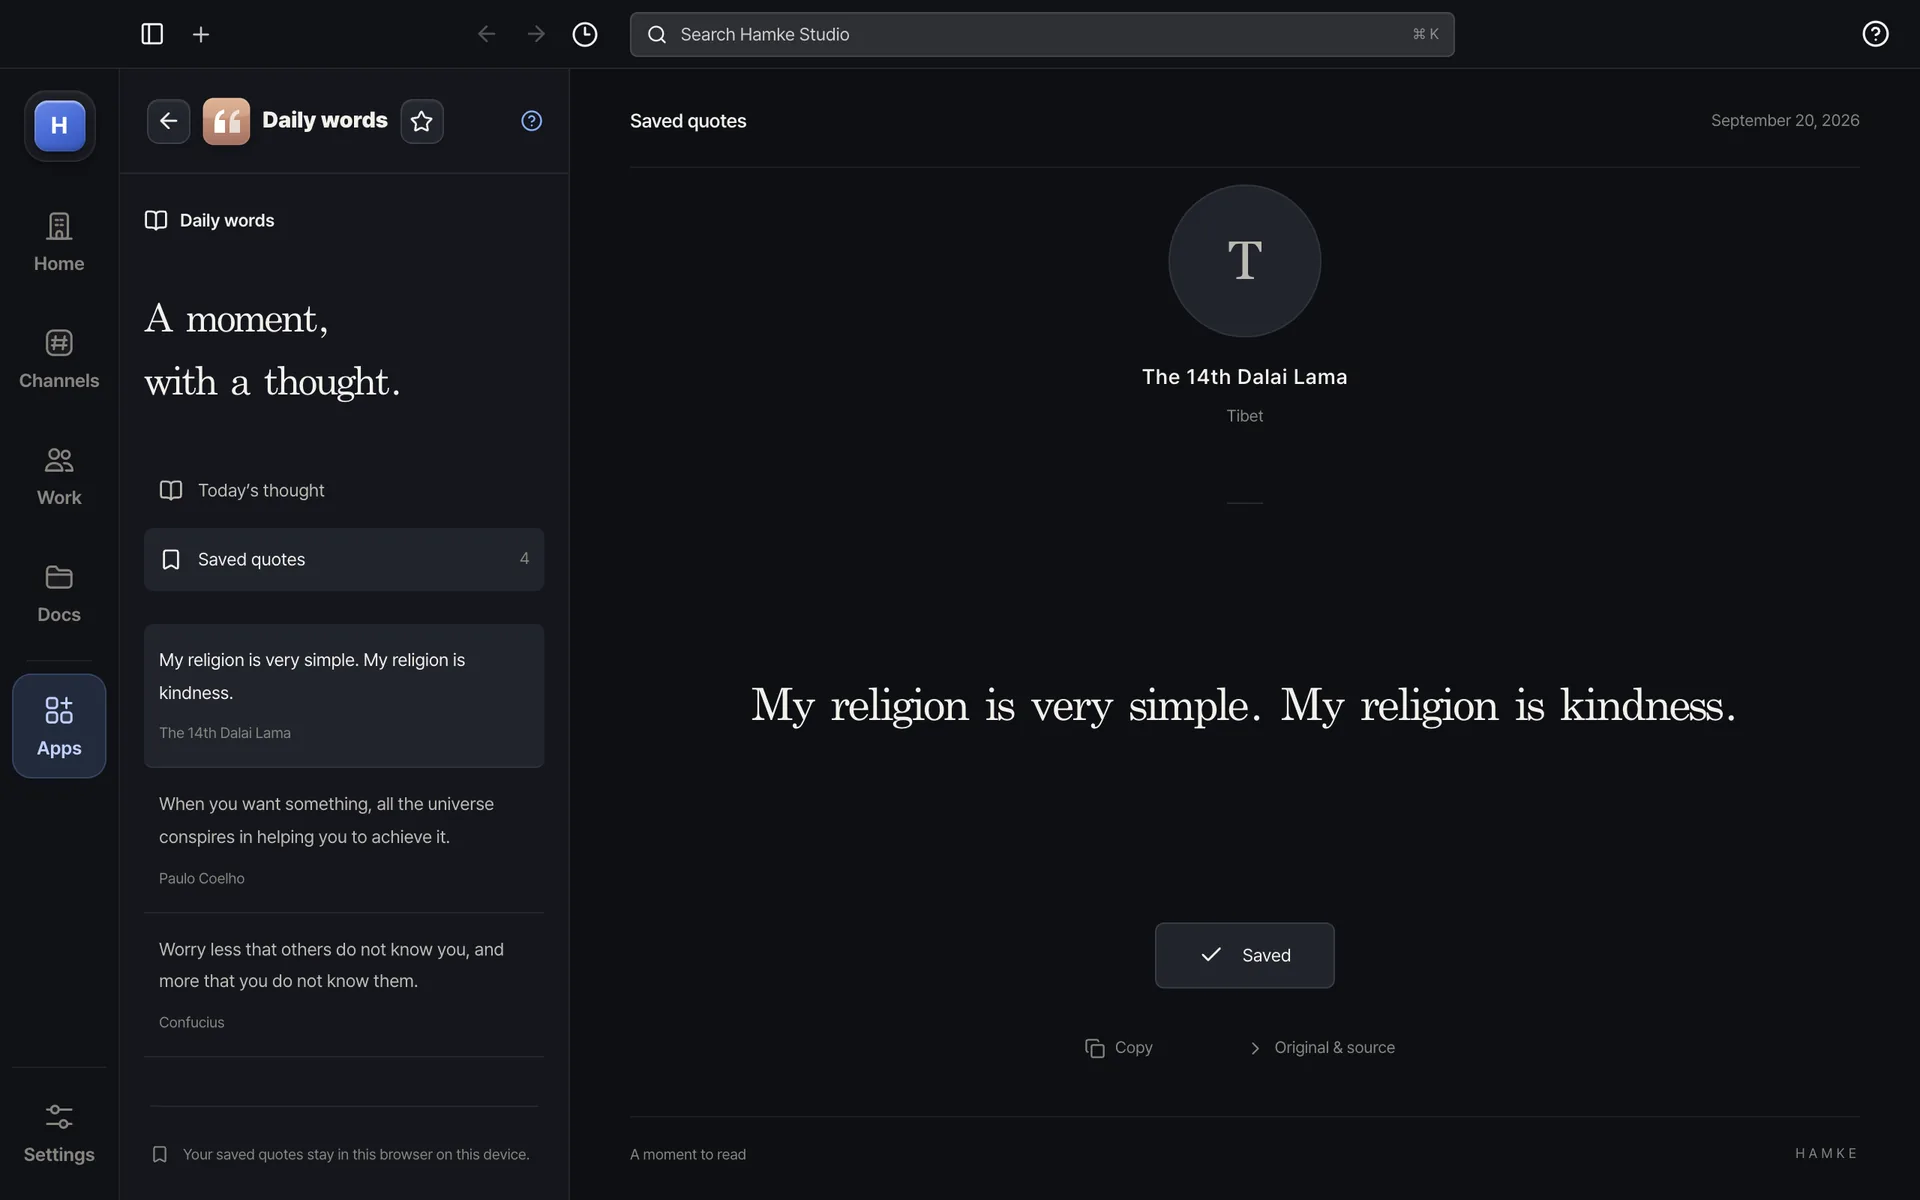Click the T author avatar circle
This screenshot has width=1920, height=1200.
pos(1244,261)
